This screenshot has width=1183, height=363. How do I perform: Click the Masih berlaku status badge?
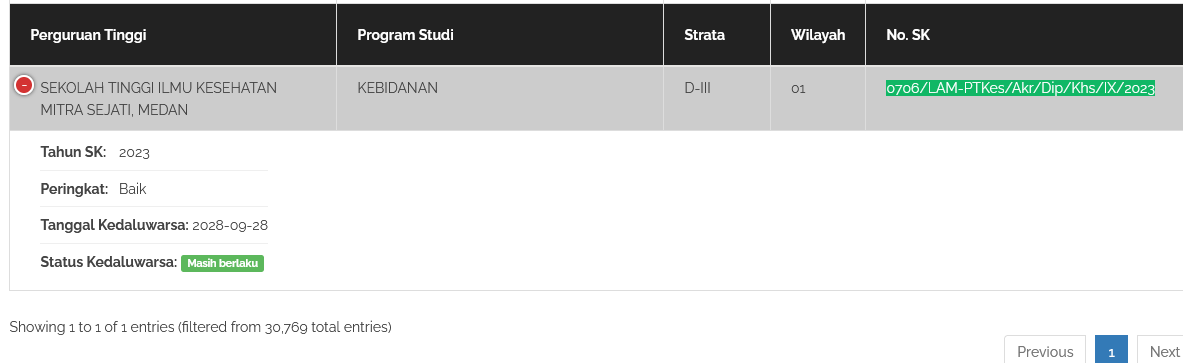pyautogui.click(x=223, y=263)
